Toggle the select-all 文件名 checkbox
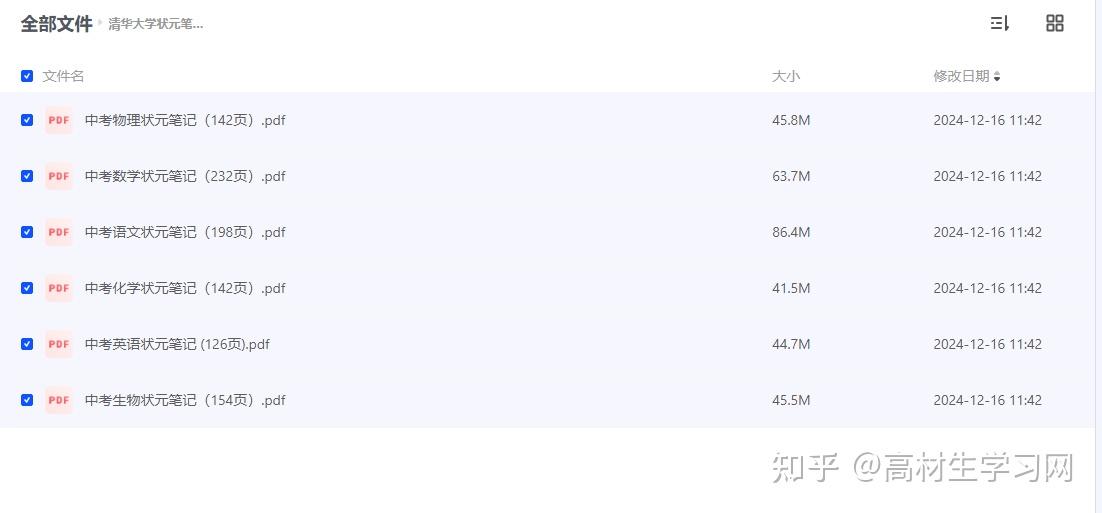 (x=27, y=76)
